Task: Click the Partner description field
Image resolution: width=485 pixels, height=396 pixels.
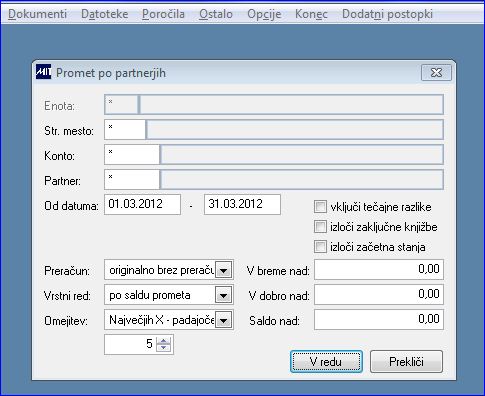Action: point(302,180)
